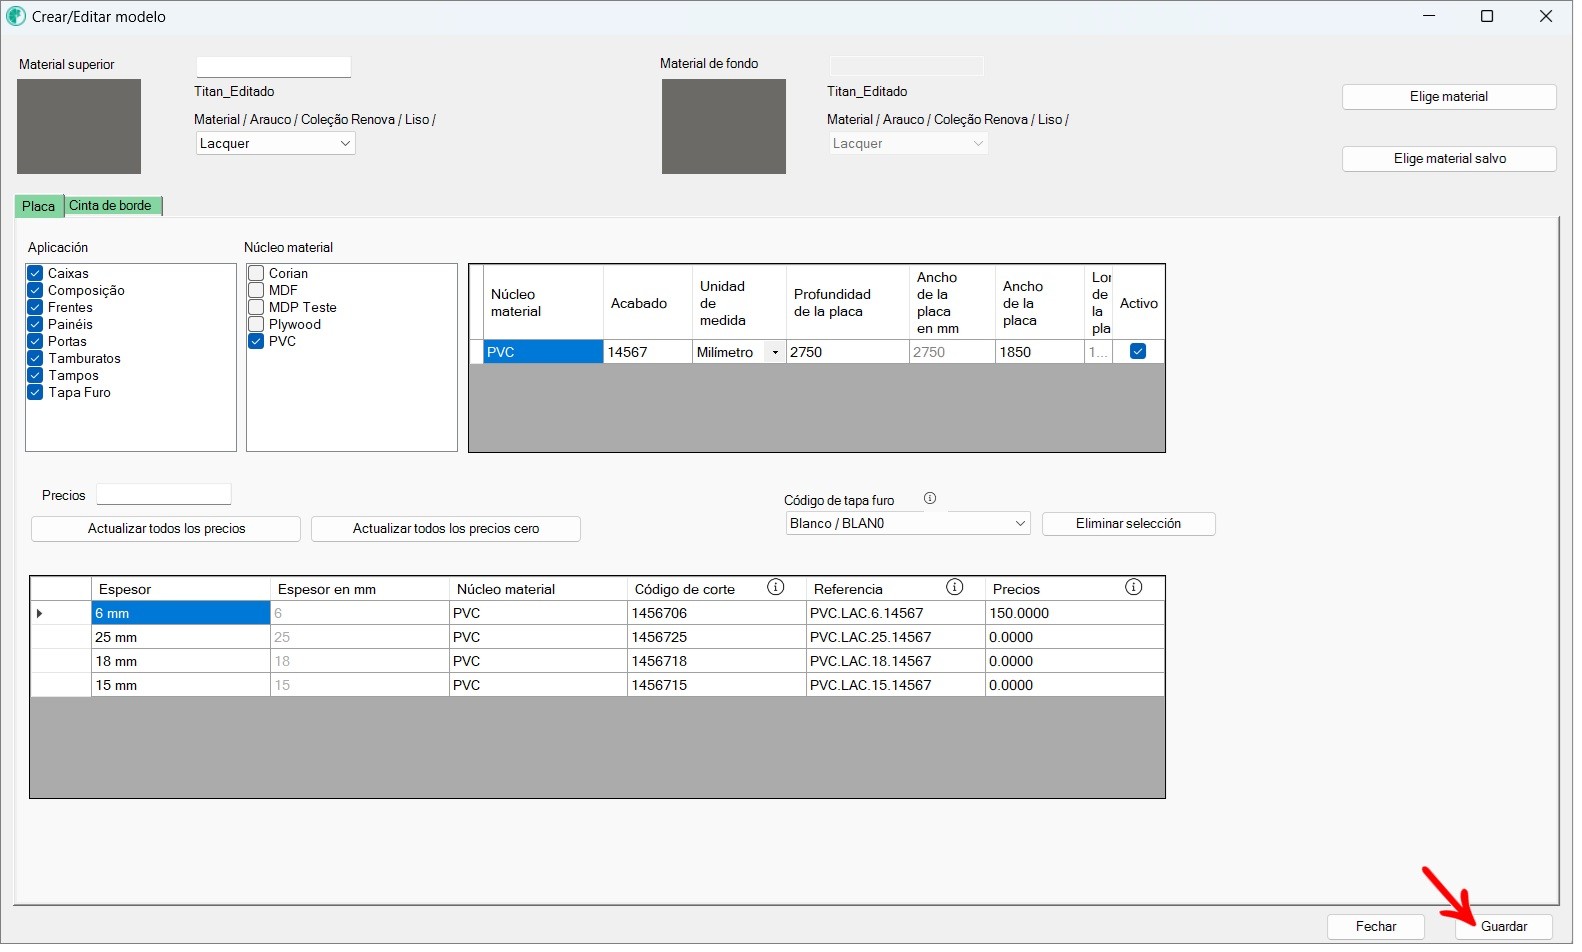Screen dimensions: 1582x952
Task: Select the Placa tab
Action: pos(38,207)
